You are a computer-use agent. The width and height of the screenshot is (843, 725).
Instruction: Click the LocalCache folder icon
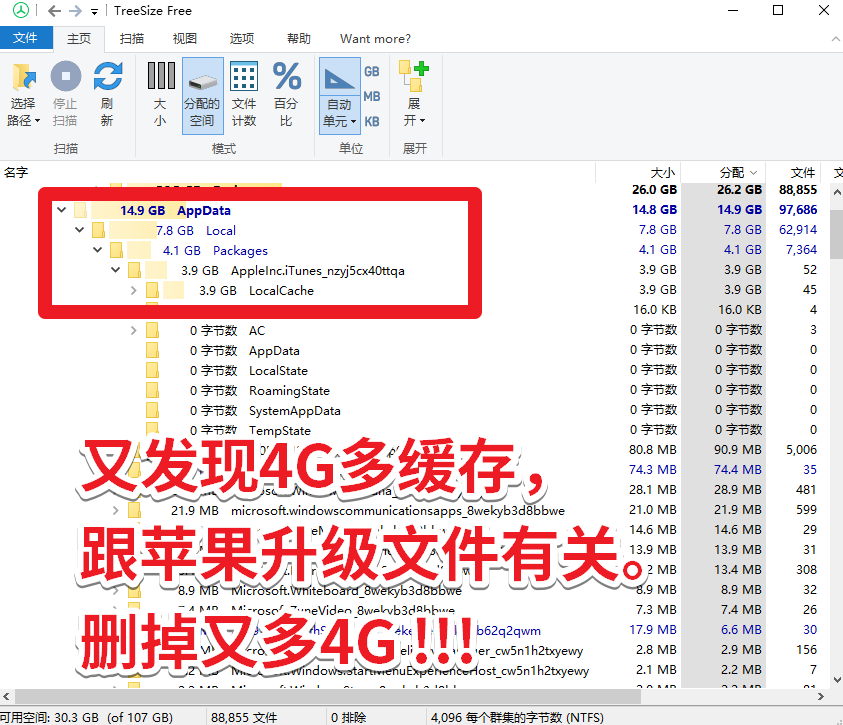tap(152, 290)
